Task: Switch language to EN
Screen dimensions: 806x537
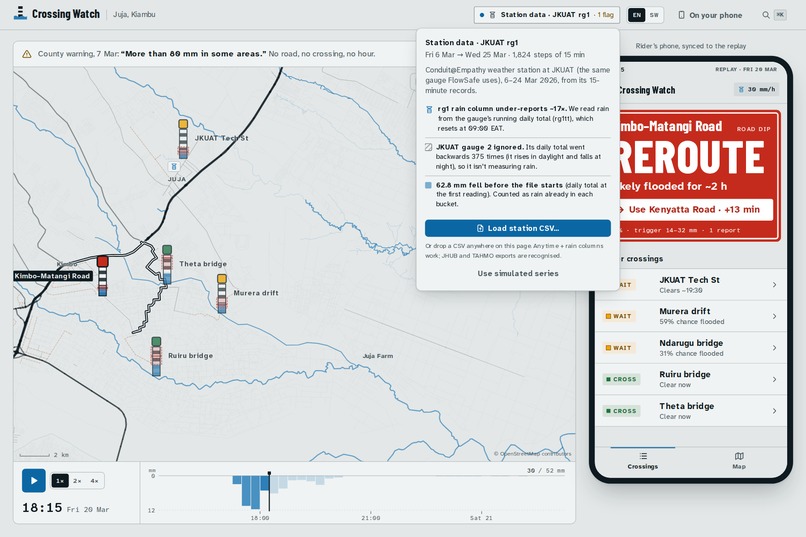Action: point(636,15)
